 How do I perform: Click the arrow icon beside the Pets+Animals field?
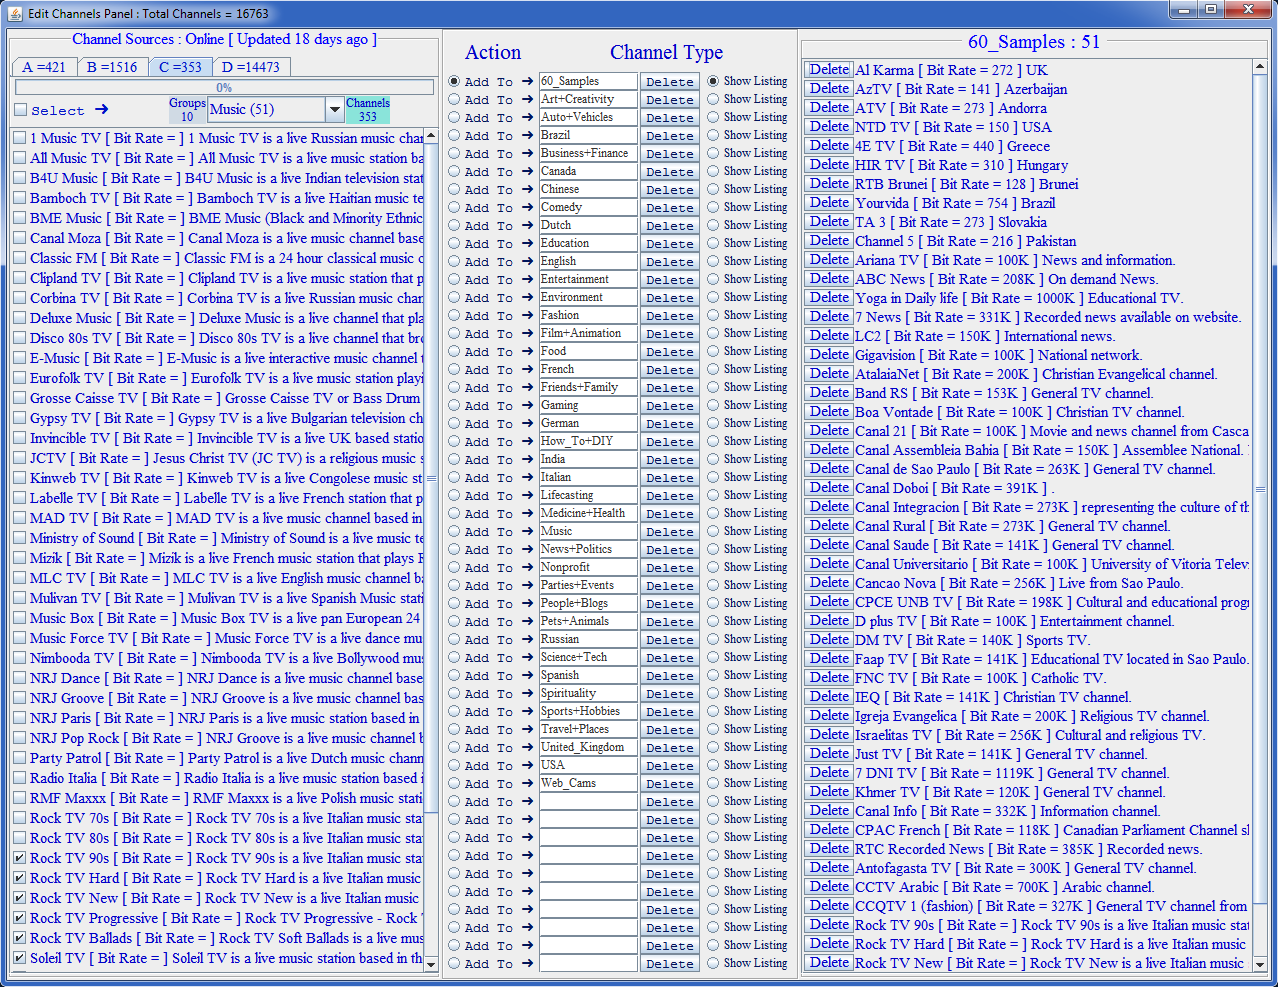point(527,621)
